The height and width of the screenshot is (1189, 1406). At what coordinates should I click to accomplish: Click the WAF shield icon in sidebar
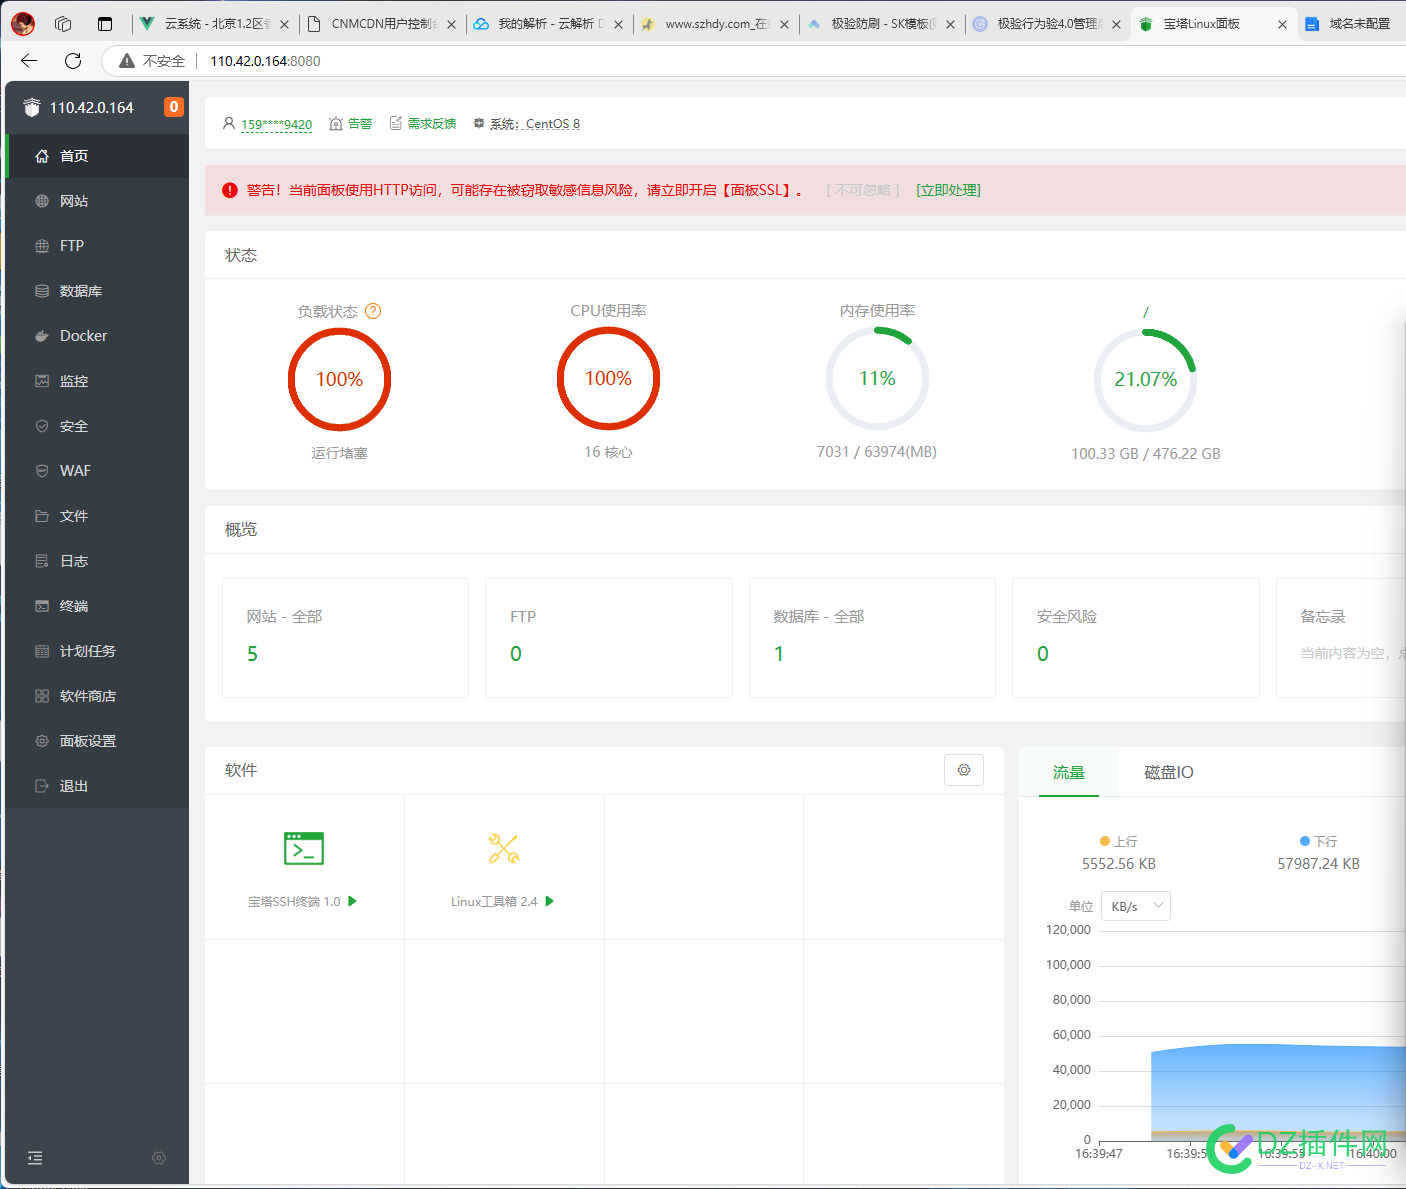tap(42, 471)
